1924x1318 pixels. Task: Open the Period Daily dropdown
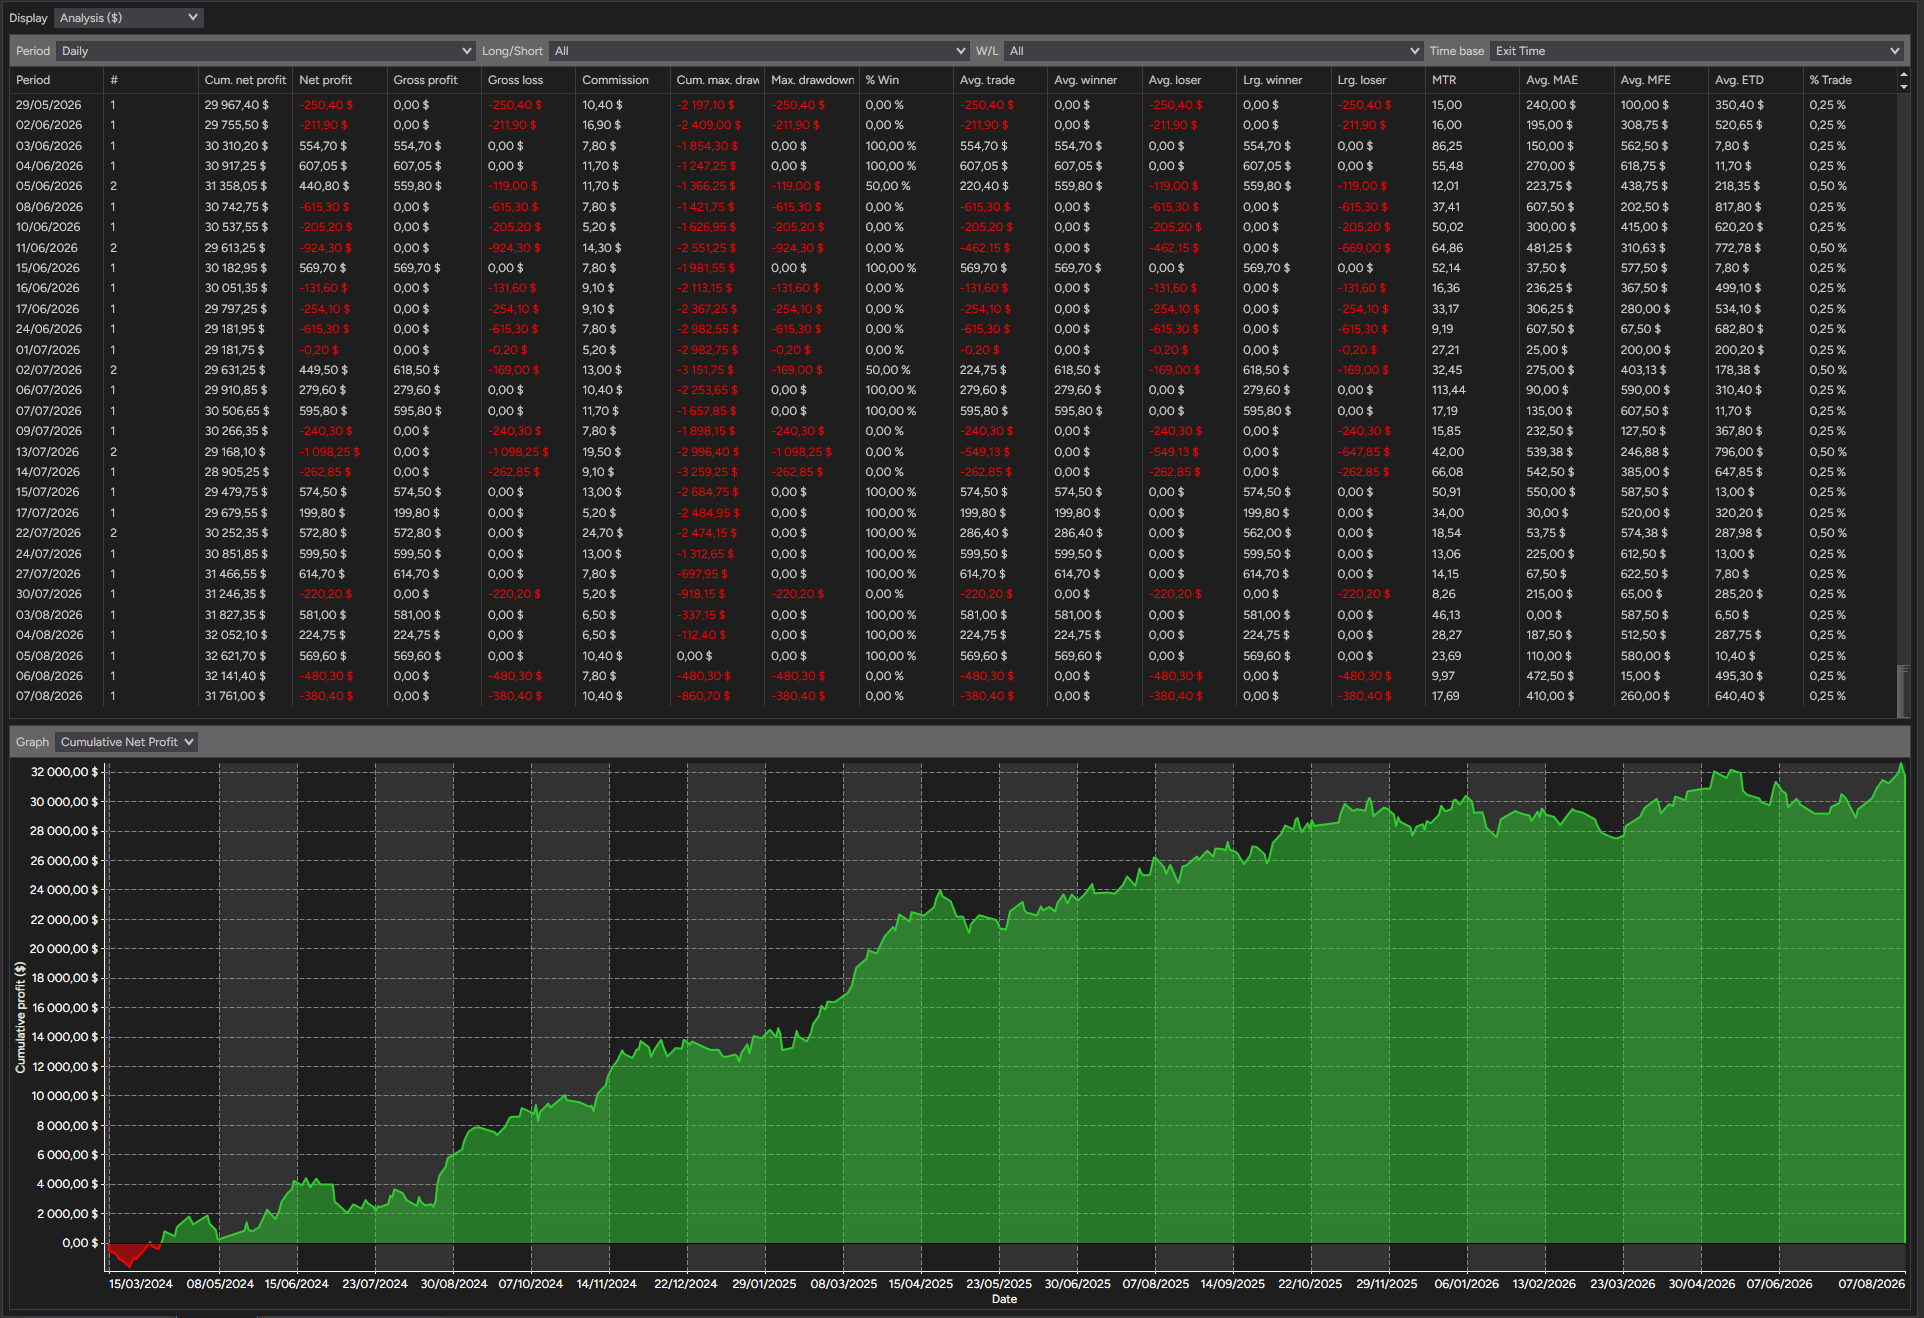[x=265, y=51]
